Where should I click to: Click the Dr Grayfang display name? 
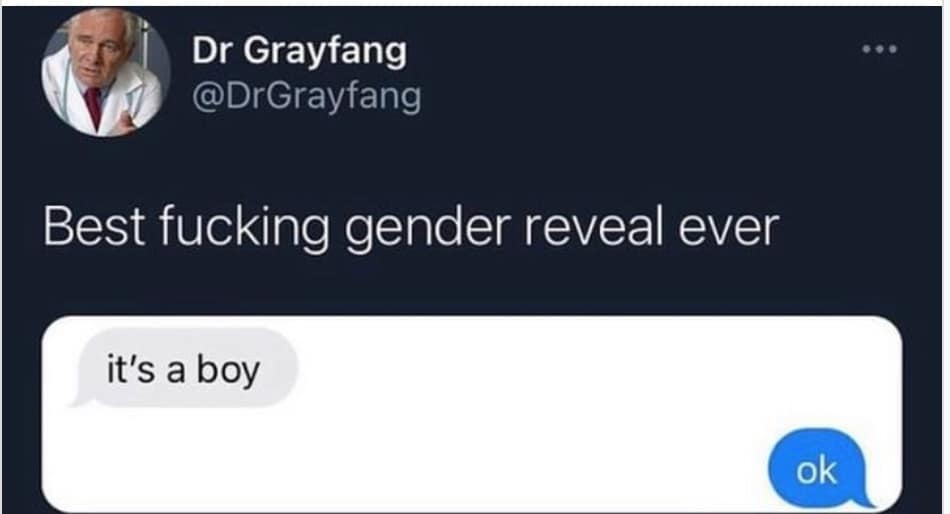click(299, 52)
